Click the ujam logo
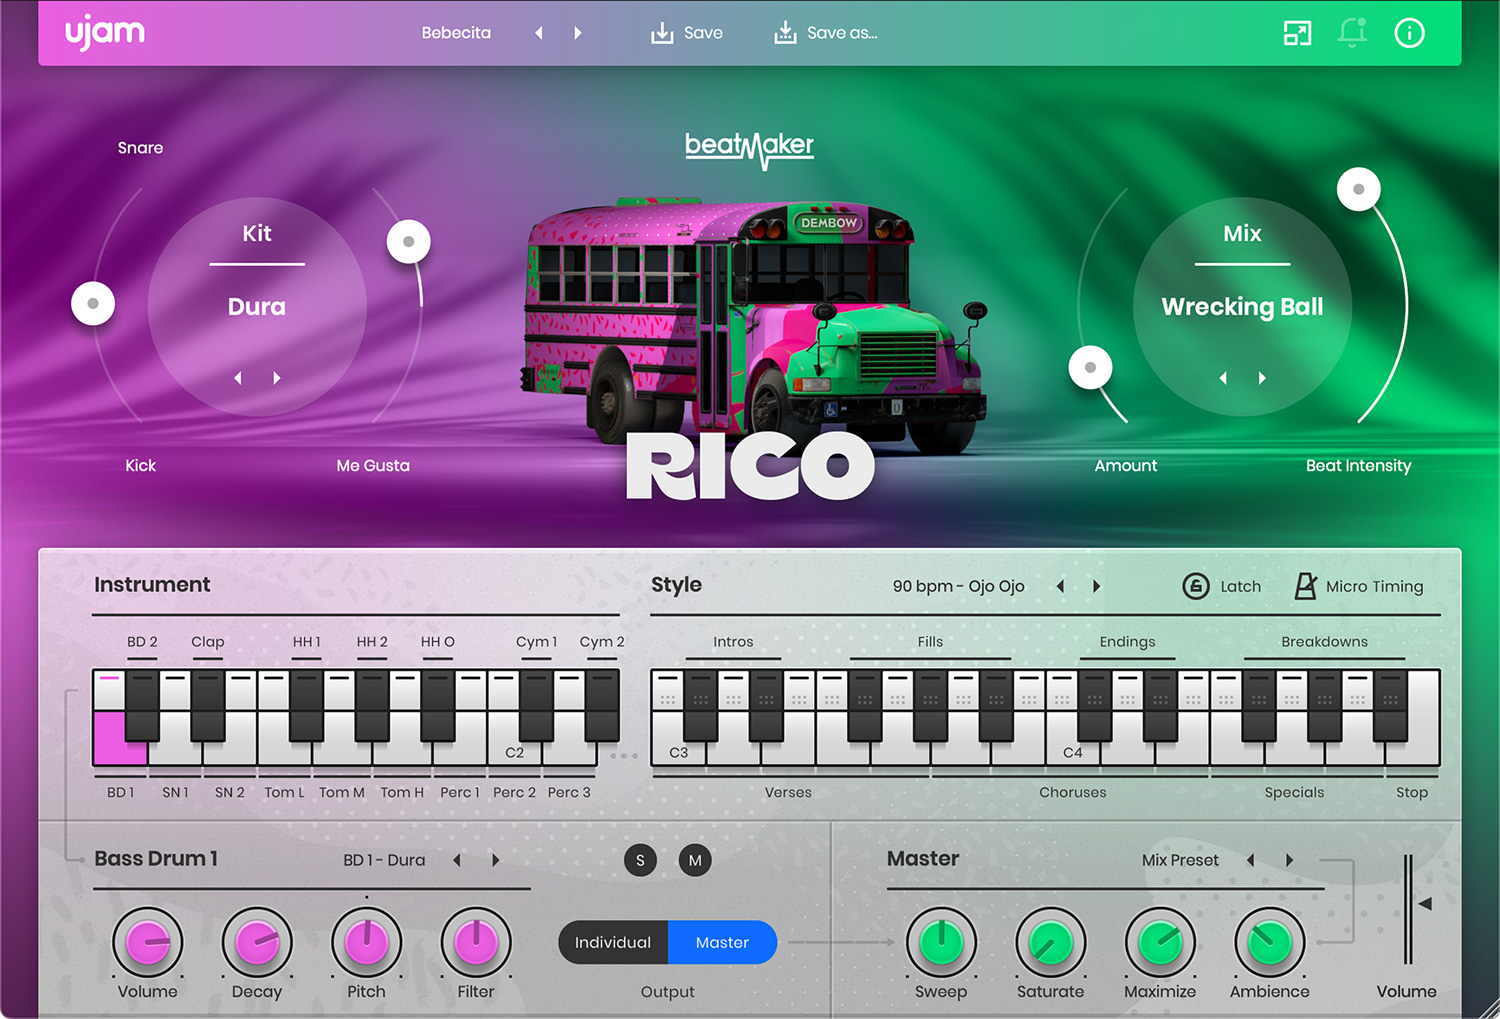 point(104,32)
